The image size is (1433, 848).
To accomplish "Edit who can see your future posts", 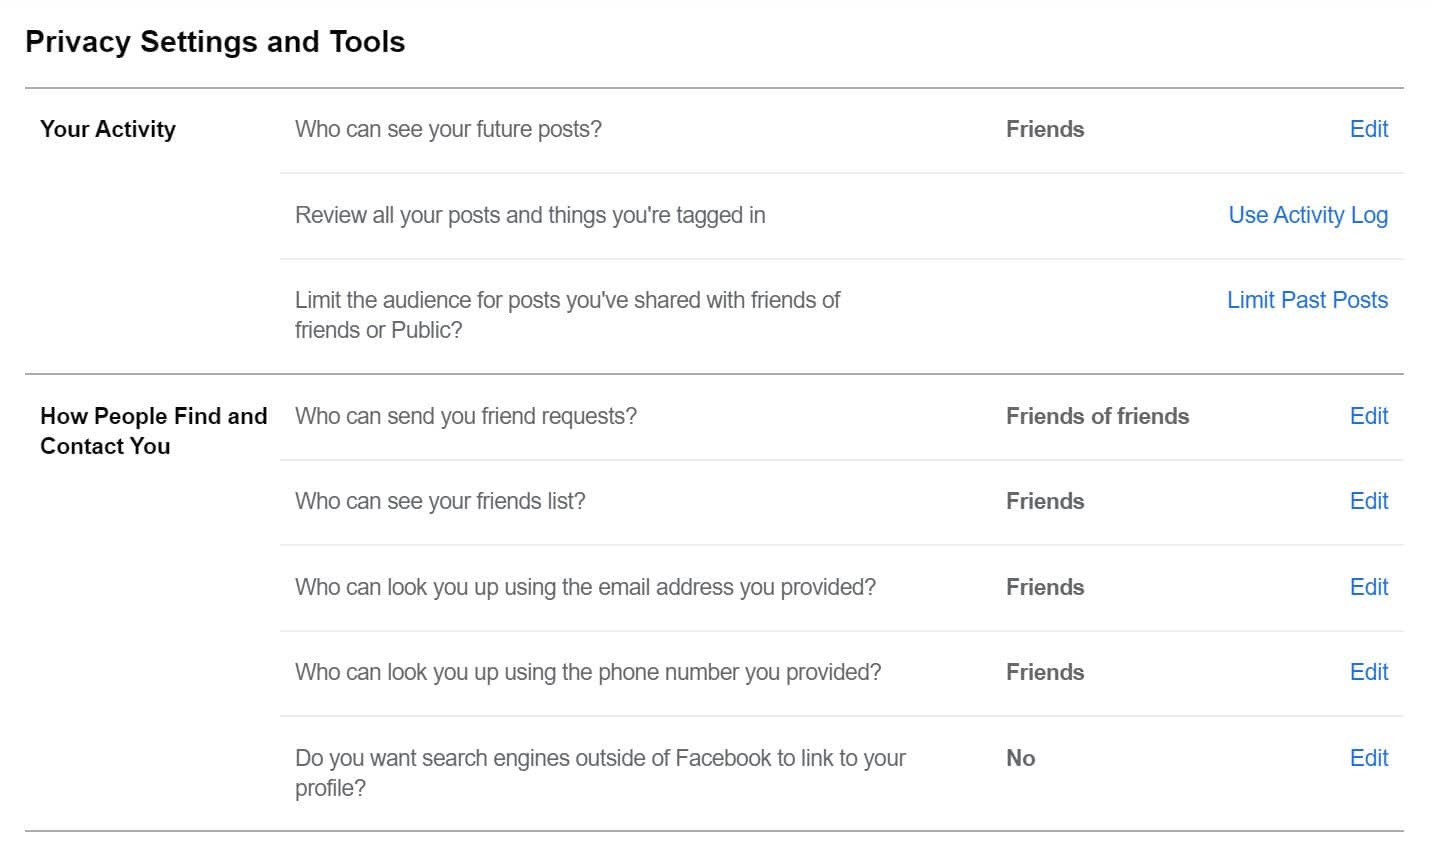I will pyautogui.click(x=1368, y=129).
